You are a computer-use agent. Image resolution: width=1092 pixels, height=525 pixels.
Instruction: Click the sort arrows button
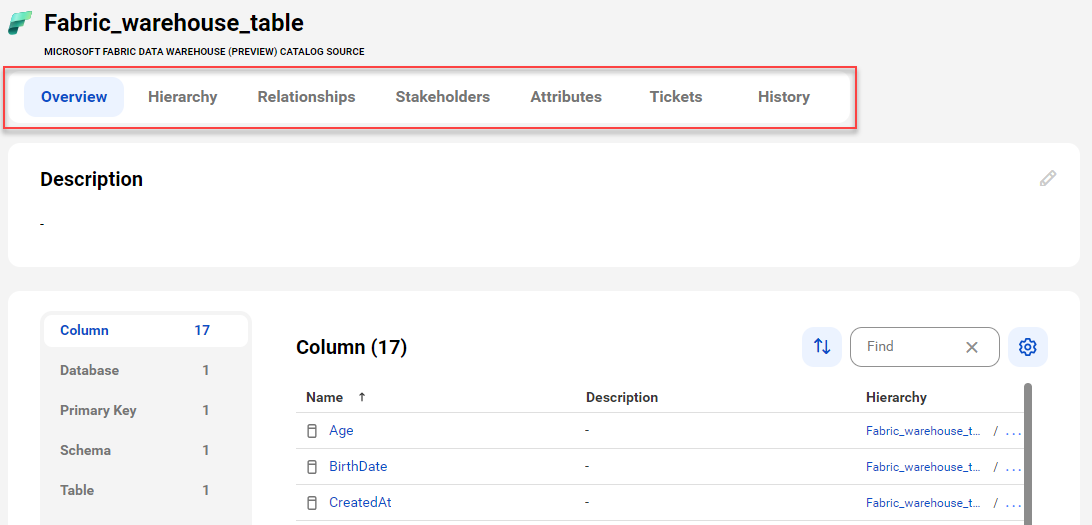click(x=822, y=347)
